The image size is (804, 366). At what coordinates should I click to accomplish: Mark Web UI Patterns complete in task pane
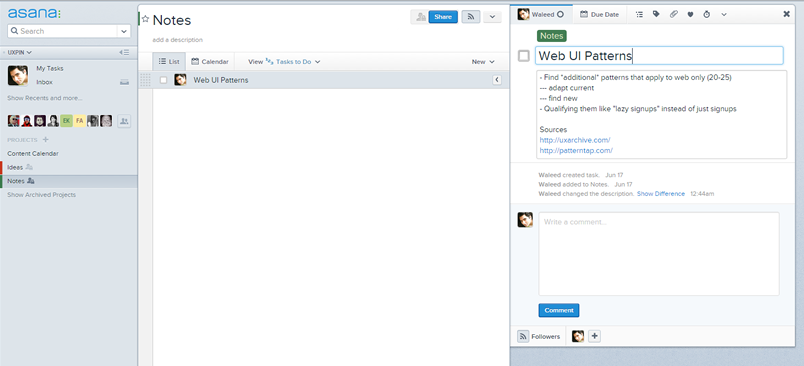tap(524, 56)
